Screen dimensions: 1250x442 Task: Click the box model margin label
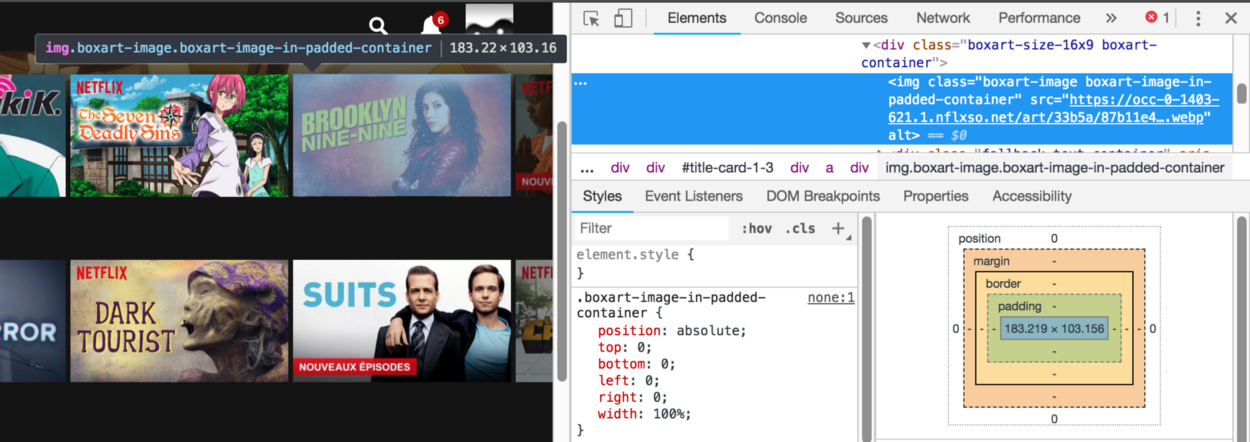[x=994, y=261]
